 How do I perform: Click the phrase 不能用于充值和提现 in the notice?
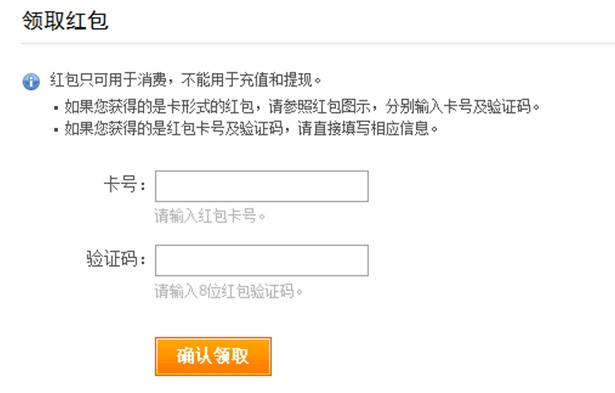tap(247, 80)
